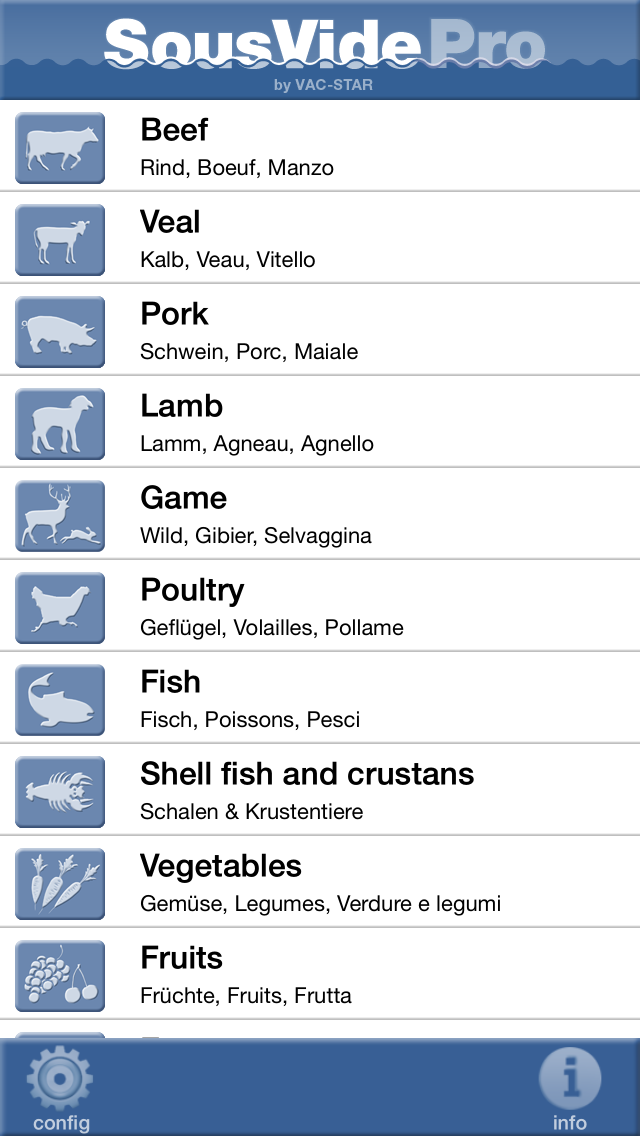Viewport: 640px width, 1136px height.
Task: Tap the cow icon for Beef
Action: 60,148
